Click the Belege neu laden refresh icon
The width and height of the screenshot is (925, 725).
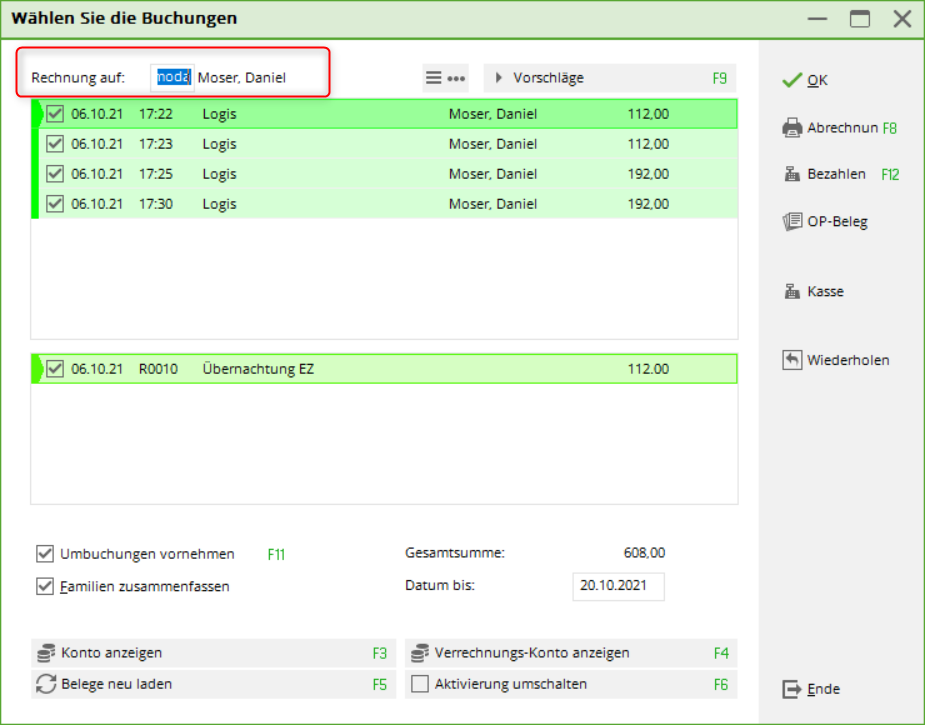[46, 684]
